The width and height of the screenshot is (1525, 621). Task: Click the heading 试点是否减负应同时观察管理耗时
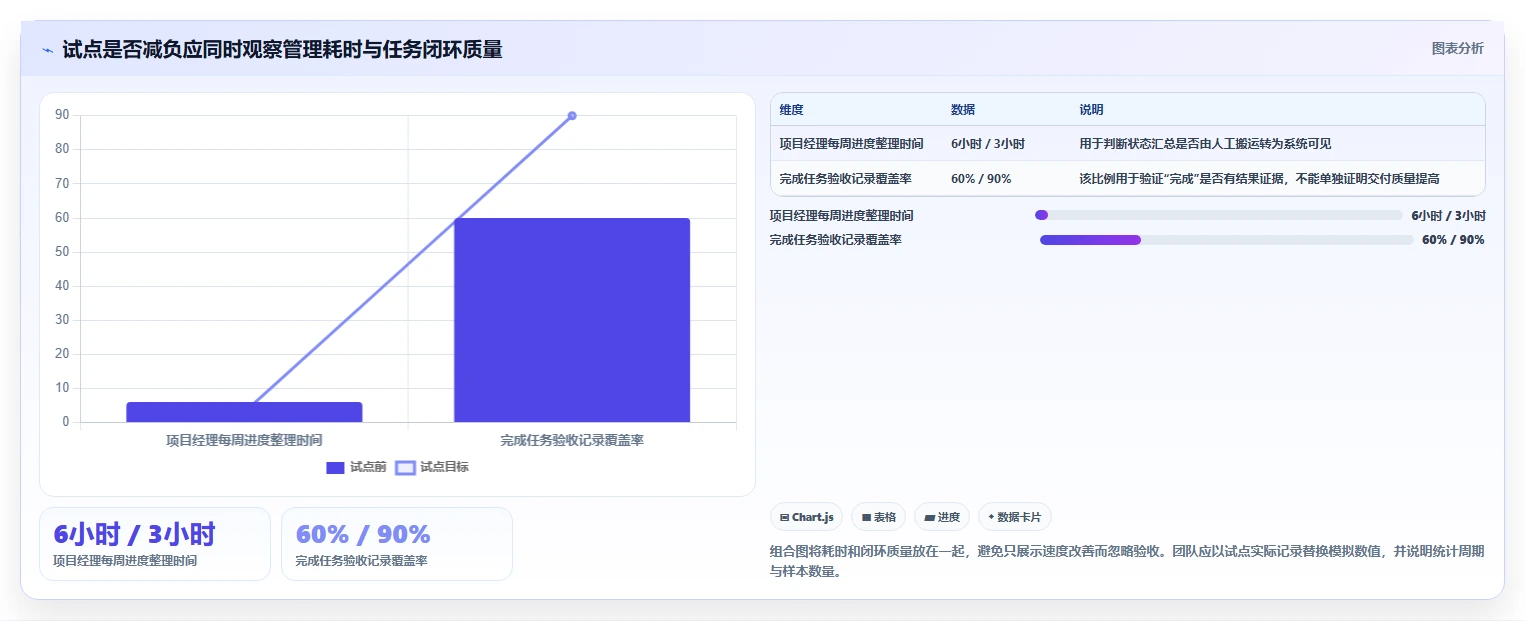click(x=282, y=50)
